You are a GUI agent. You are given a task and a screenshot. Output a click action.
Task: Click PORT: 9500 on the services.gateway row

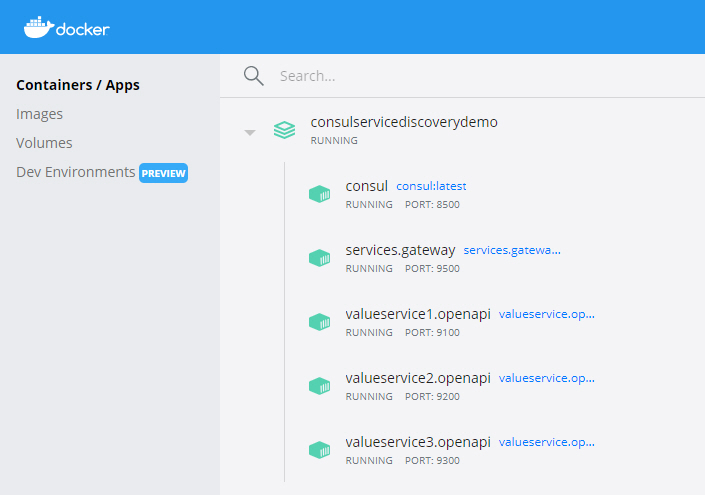click(432, 268)
